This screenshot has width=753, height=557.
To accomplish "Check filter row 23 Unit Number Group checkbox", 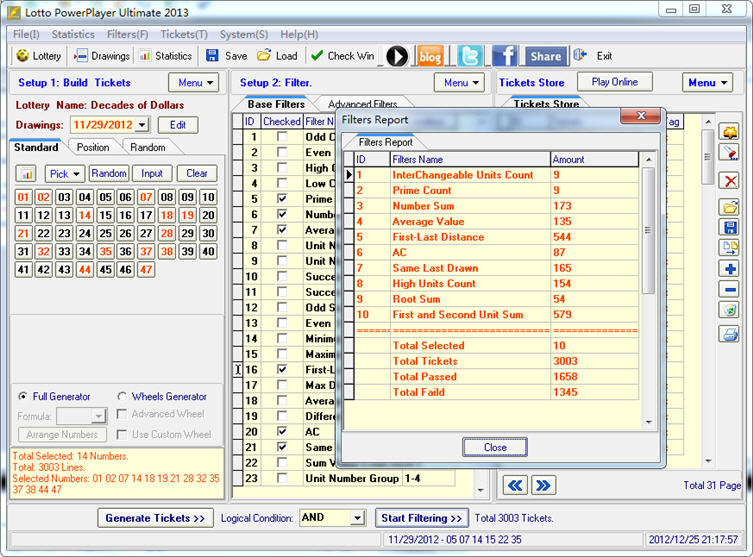I will point(282,478).
